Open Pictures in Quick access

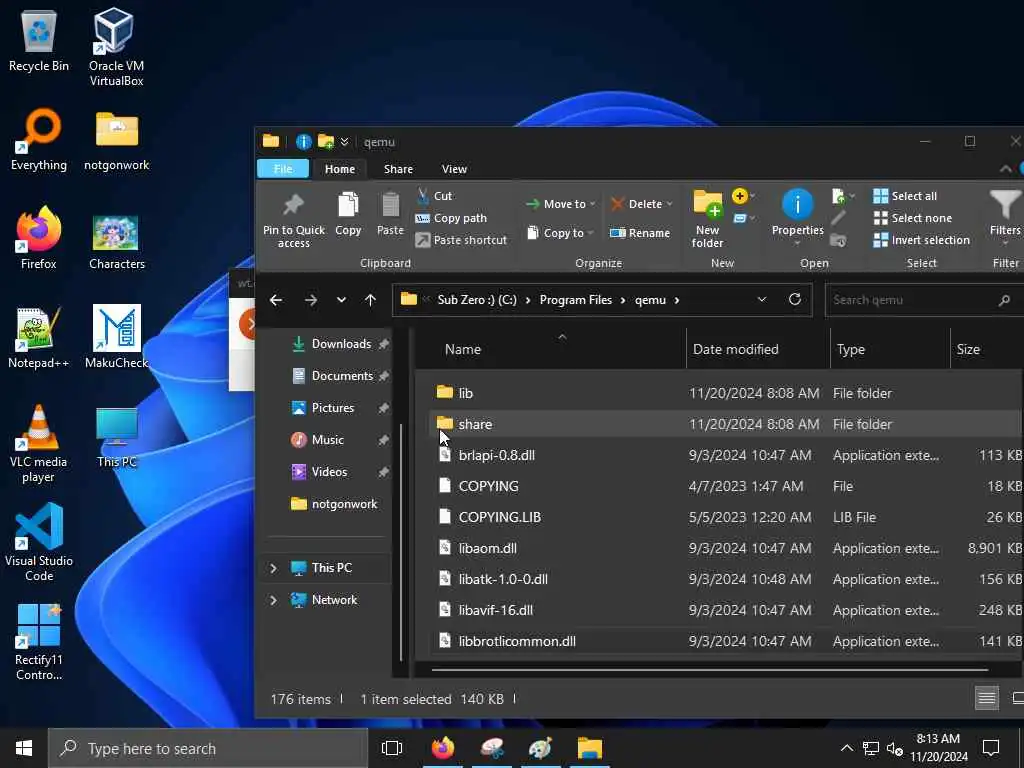point(340,408)
